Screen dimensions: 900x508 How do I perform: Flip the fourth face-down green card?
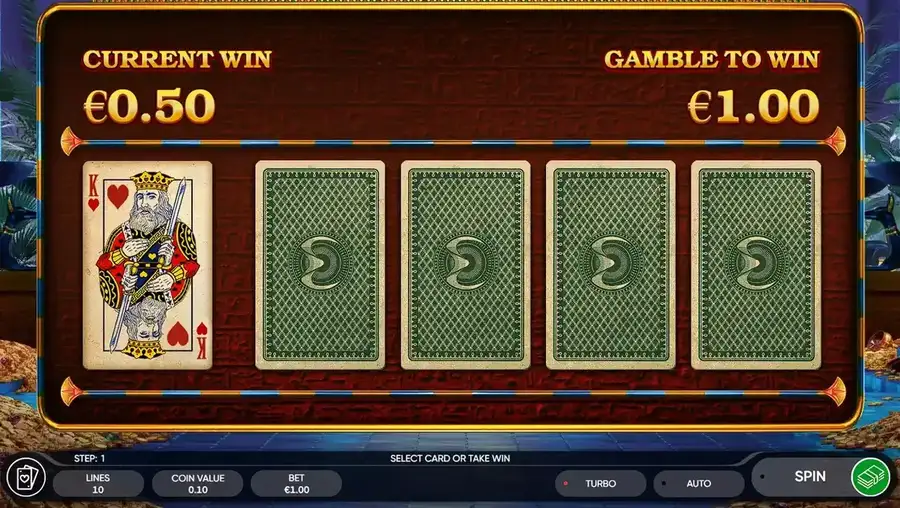[756, 265]
